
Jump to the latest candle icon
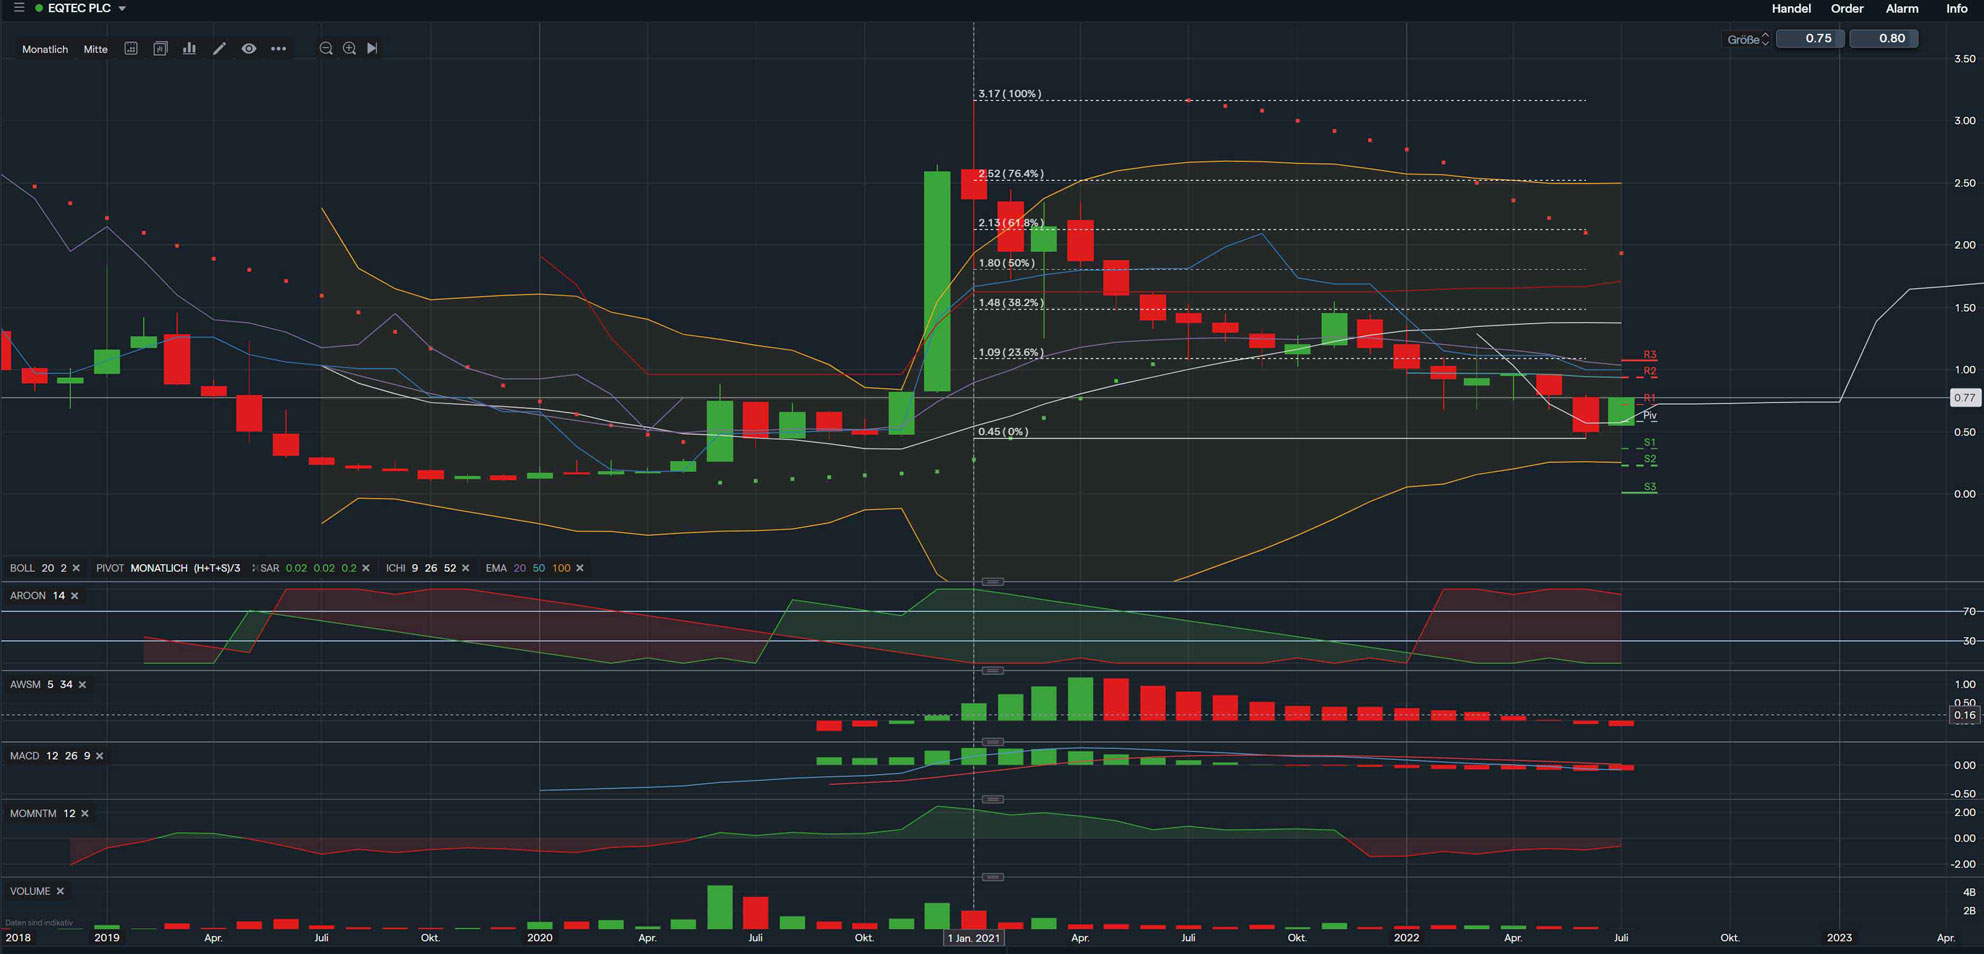[x=372, y=48]
